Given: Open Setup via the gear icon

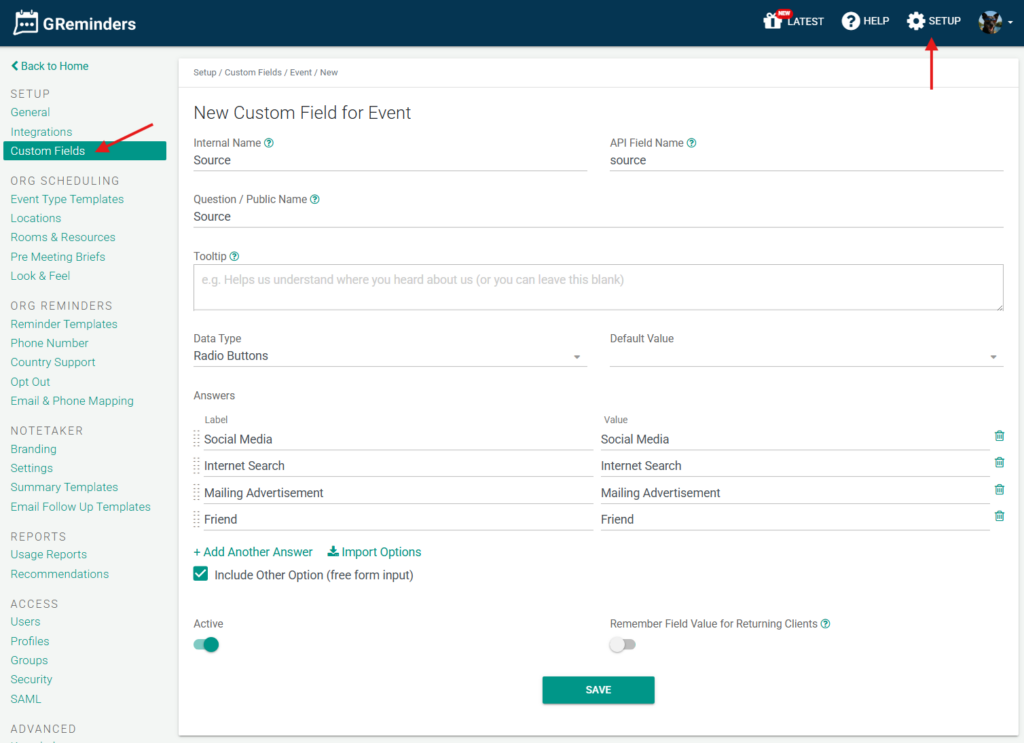Looking at the screenshot, I should 916,21.
